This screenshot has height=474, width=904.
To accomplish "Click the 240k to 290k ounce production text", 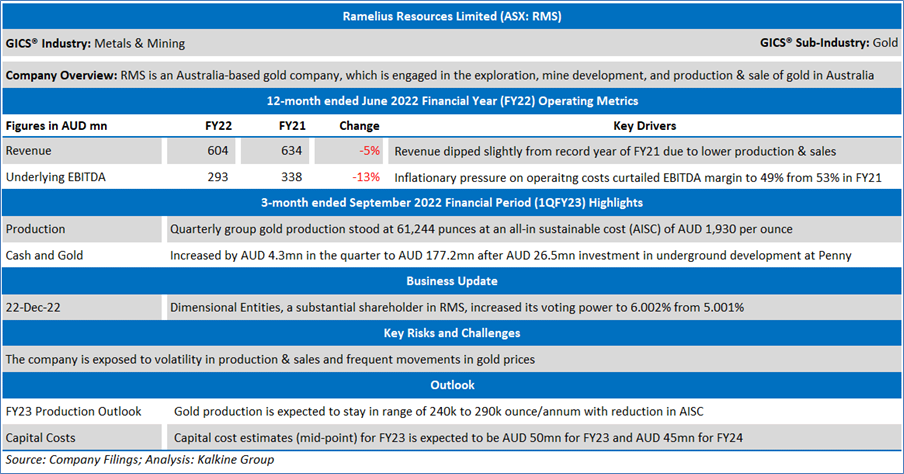I will tap(439, 412).
